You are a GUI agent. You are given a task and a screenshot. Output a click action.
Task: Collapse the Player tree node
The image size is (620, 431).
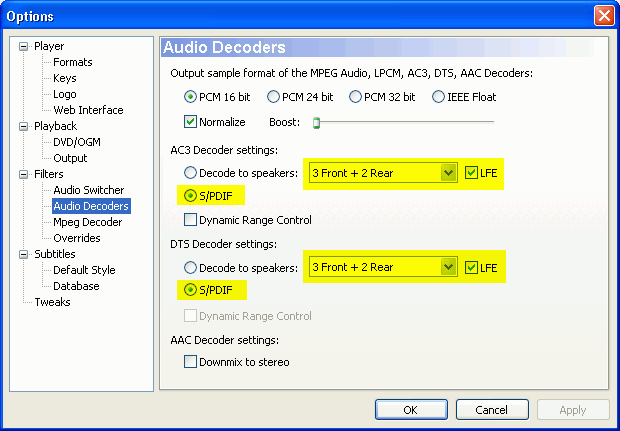coord(24,46)
